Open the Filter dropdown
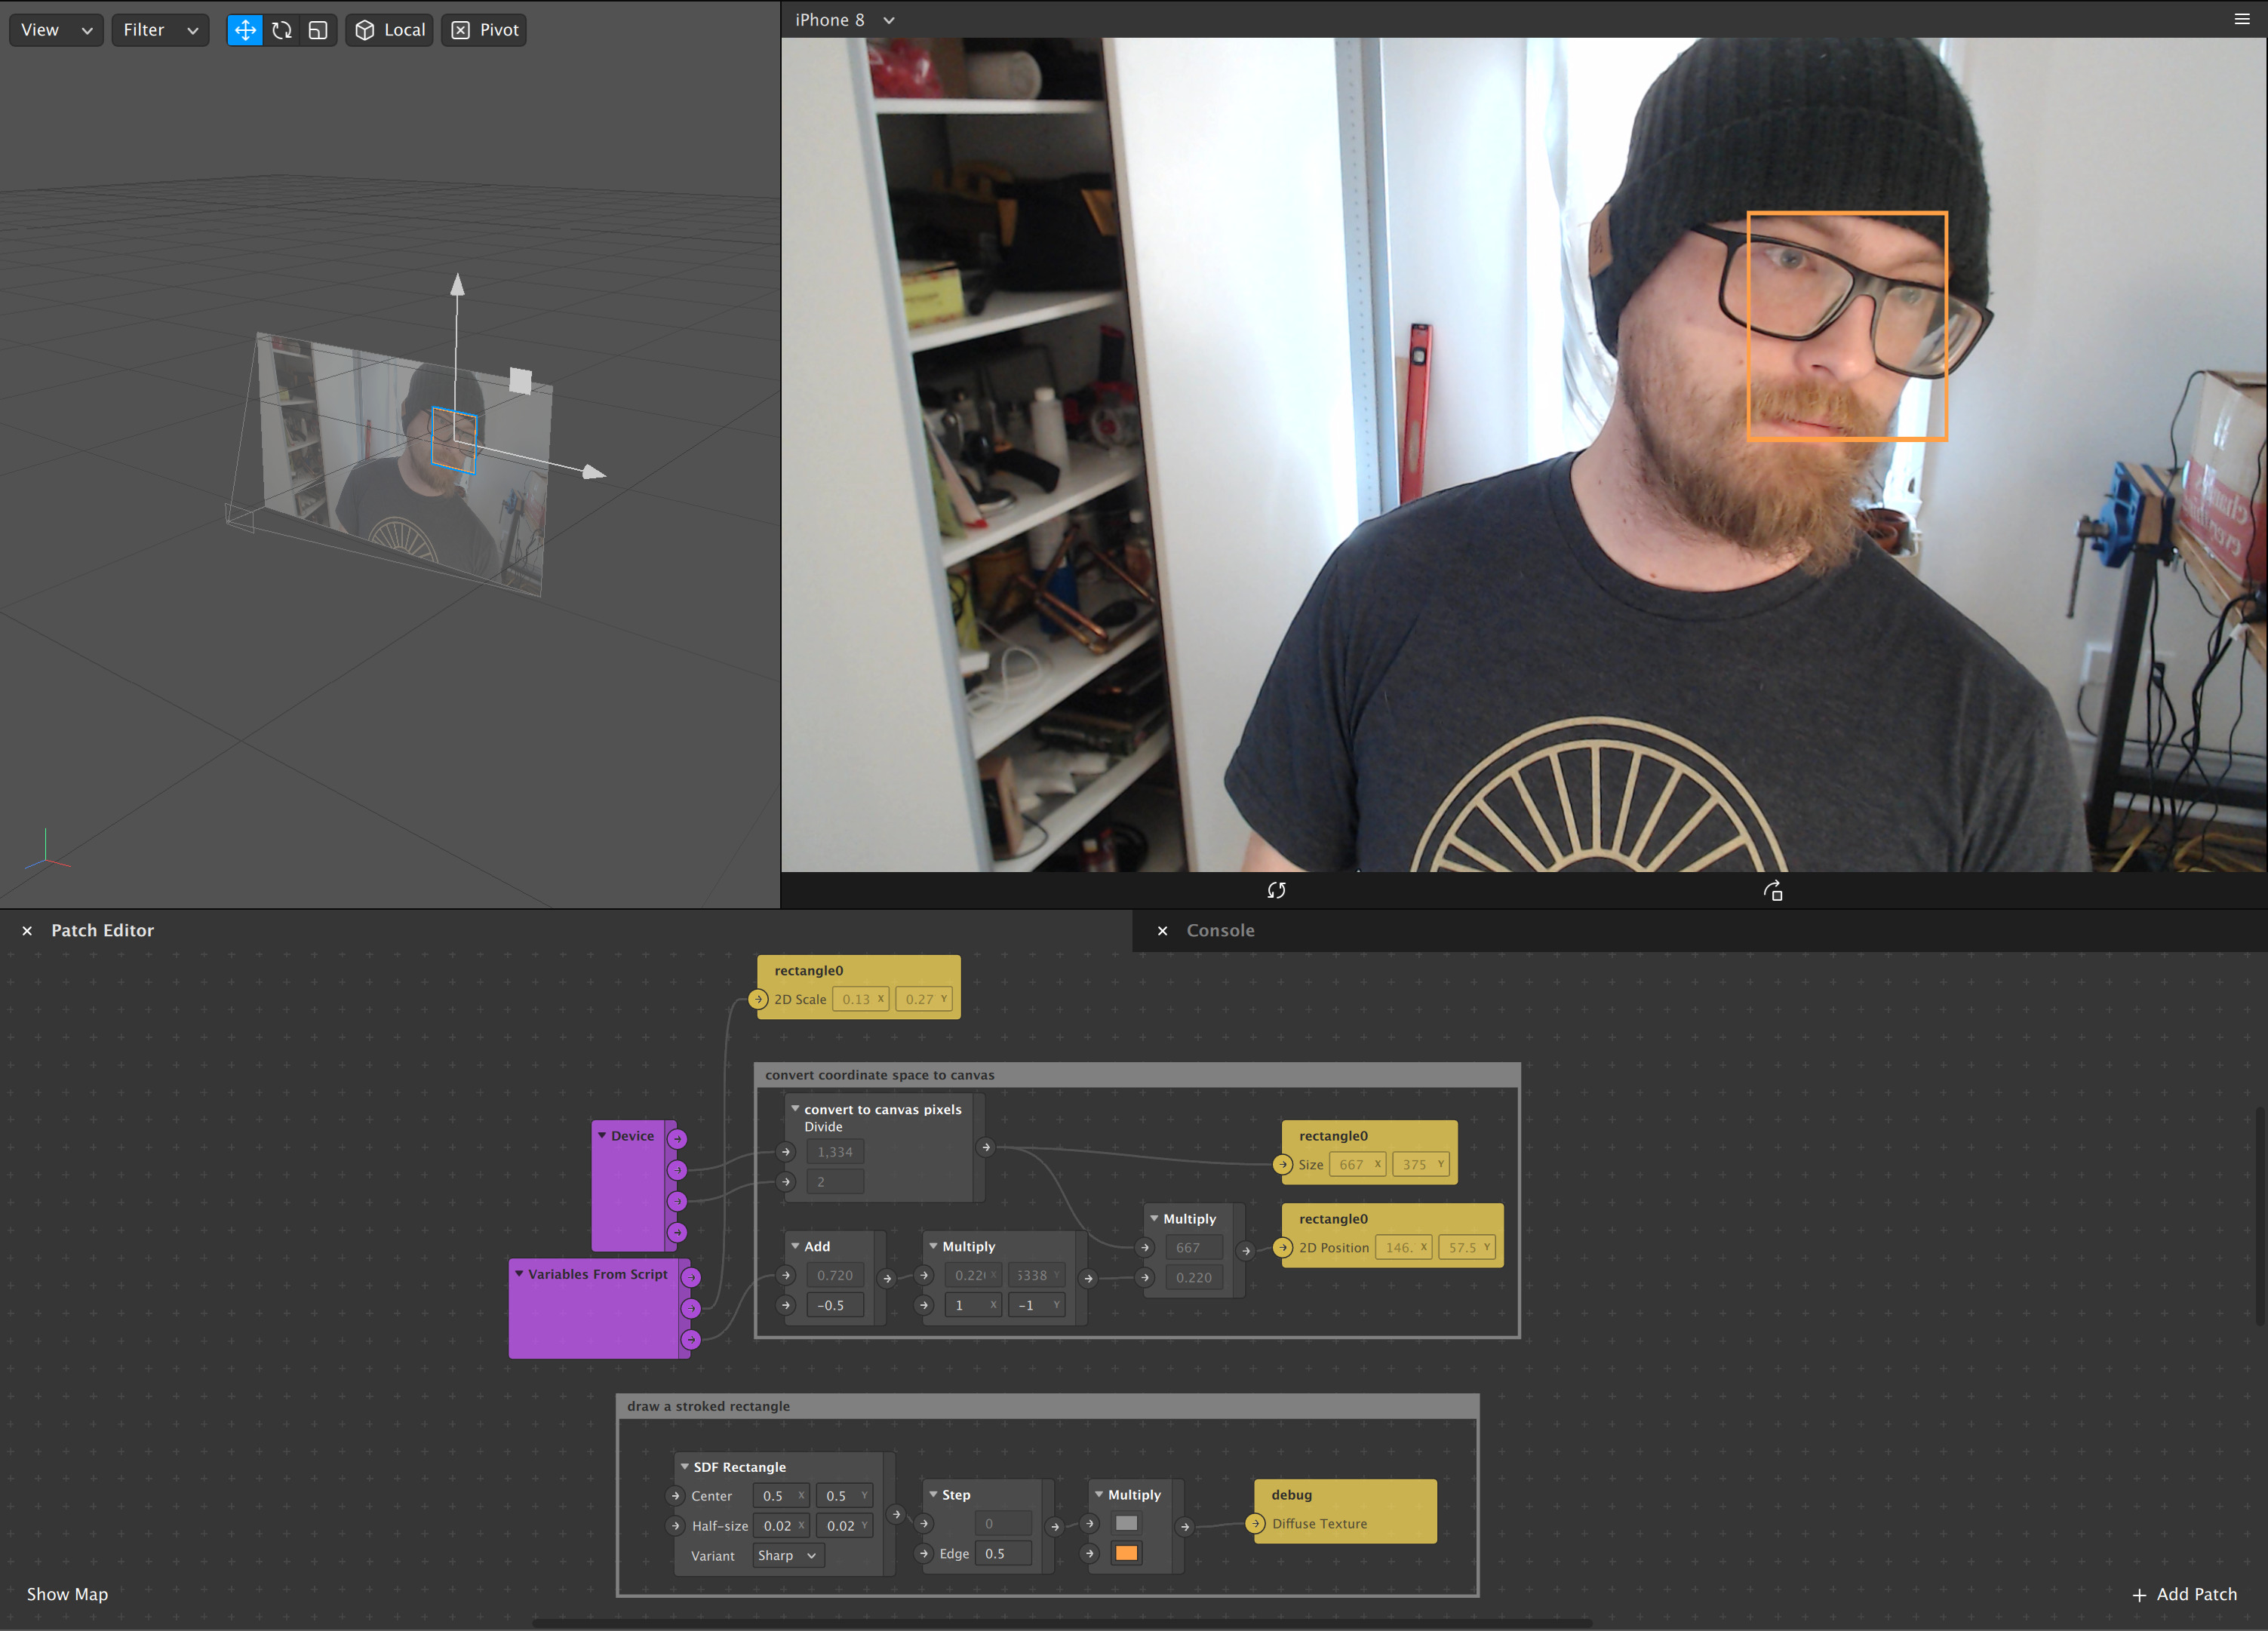The image size is (2268, 1631). pos(160,30)
